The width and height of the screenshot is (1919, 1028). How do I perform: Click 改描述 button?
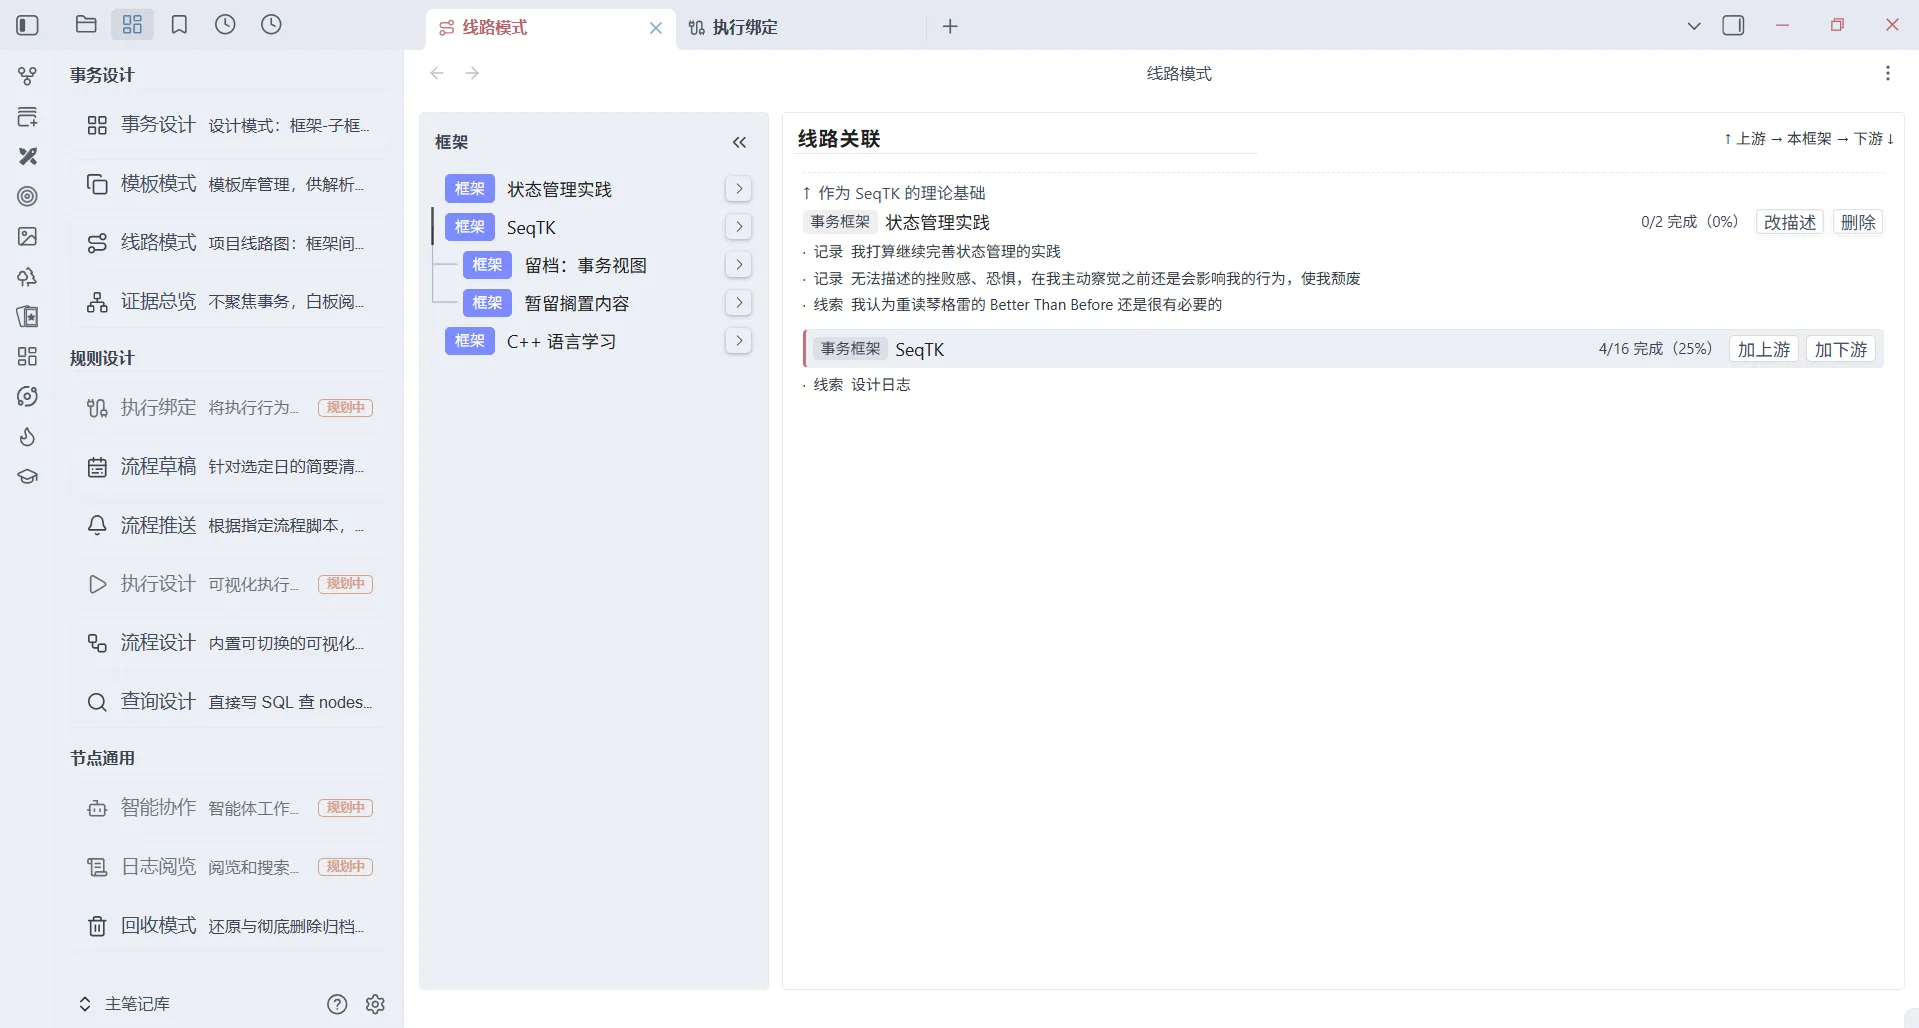click(1790, 222)
